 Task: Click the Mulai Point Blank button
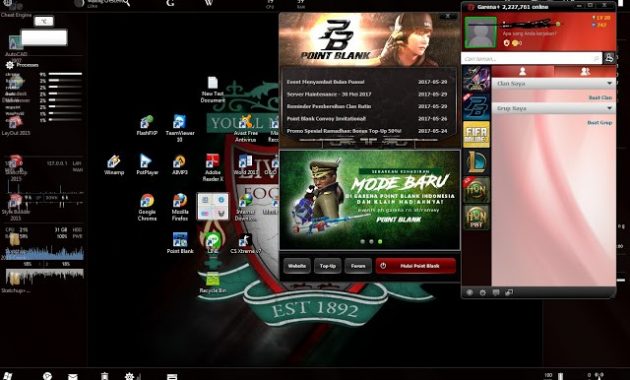tap(416, 266)
